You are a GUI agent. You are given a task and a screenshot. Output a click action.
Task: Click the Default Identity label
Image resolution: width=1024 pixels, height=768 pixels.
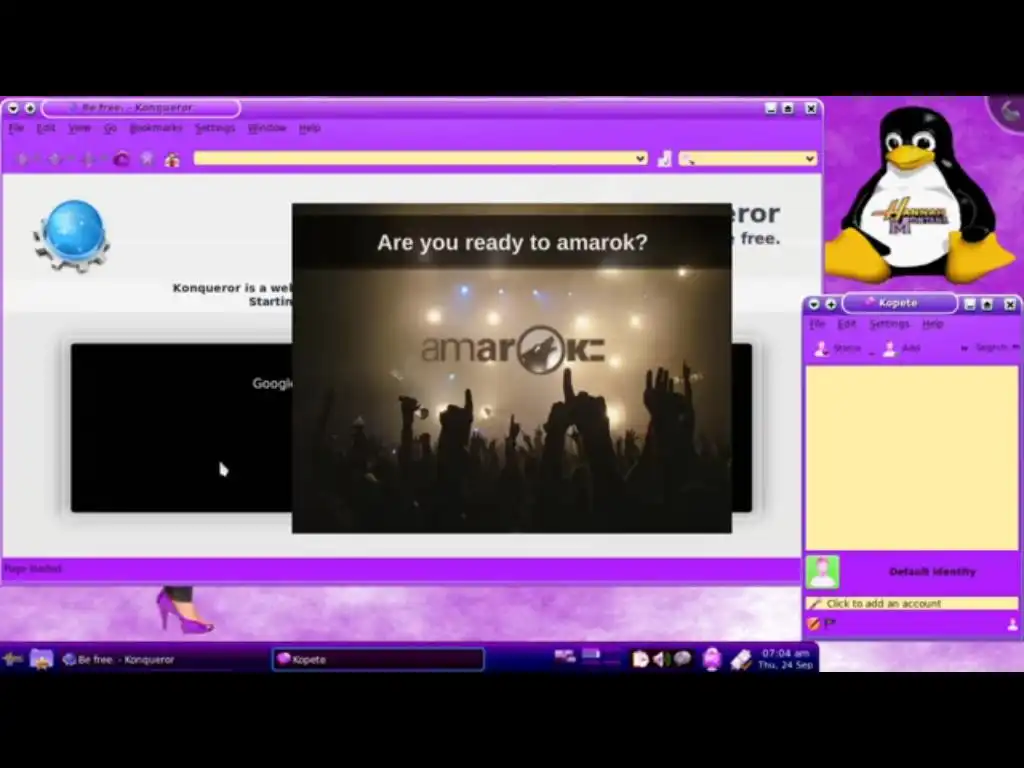(x=932, y=571)
